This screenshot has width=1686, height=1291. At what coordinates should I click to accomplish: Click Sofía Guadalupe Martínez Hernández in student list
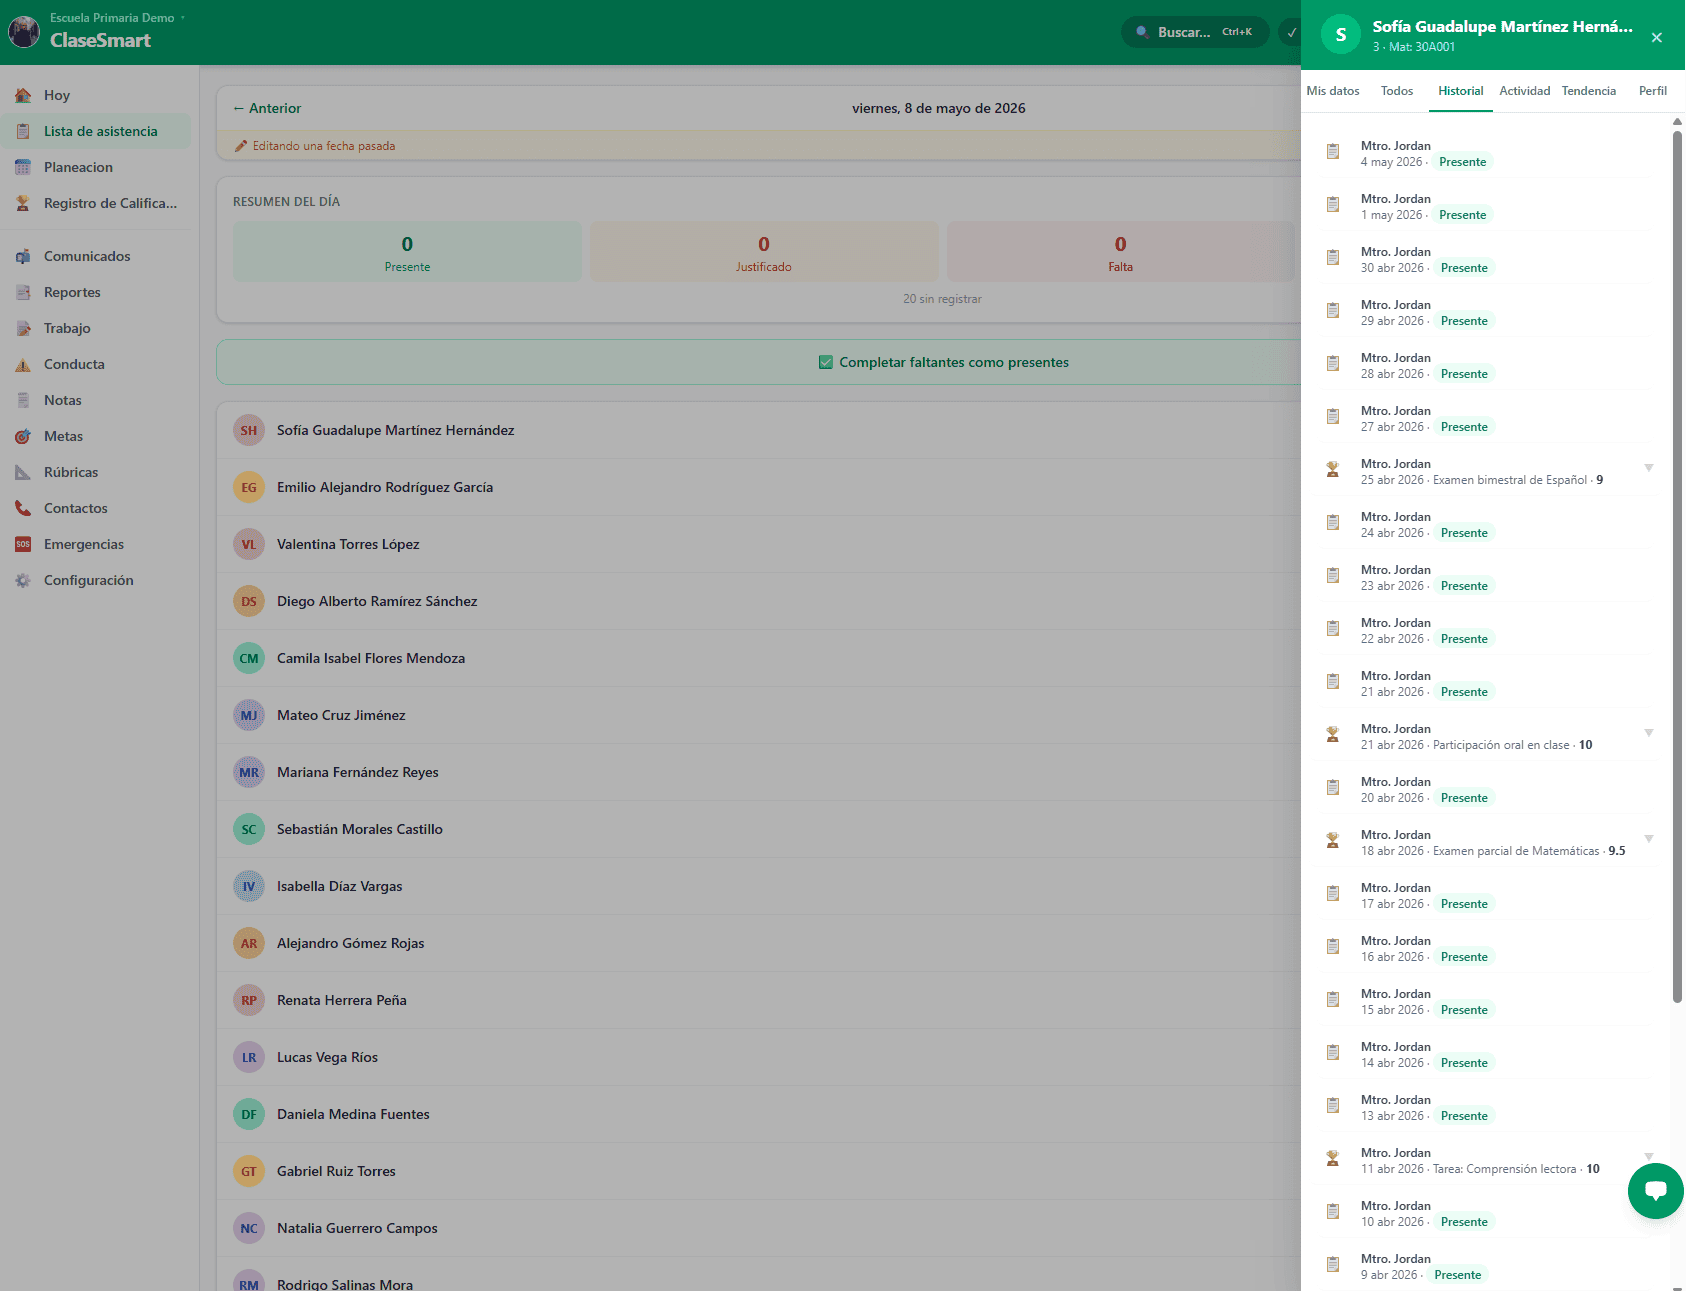(395, 430)
